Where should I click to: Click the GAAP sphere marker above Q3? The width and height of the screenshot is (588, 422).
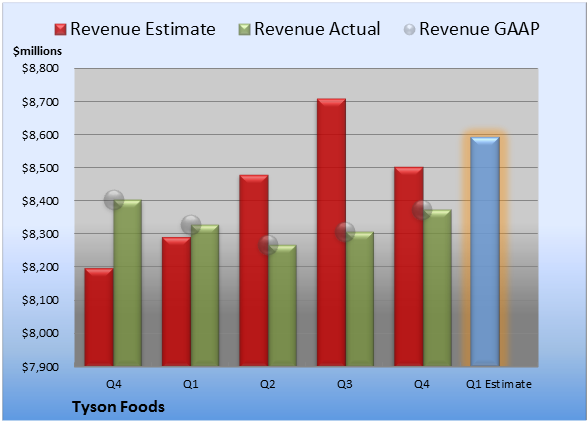coord(345,232)
